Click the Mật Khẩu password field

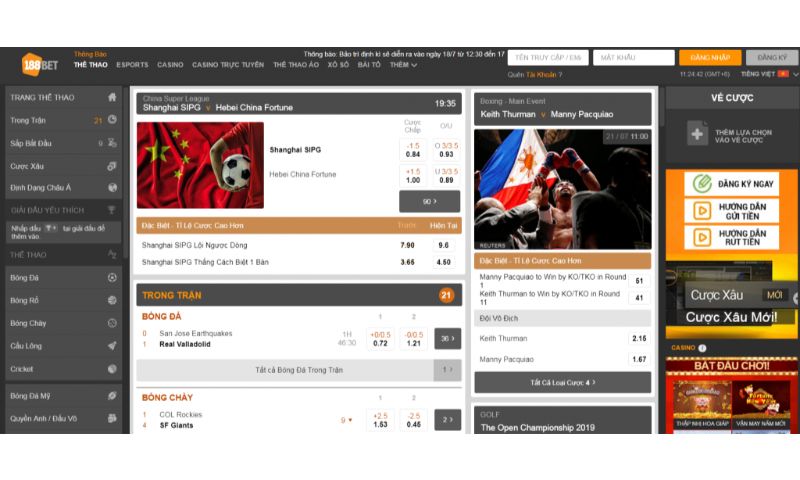[634, 58]
